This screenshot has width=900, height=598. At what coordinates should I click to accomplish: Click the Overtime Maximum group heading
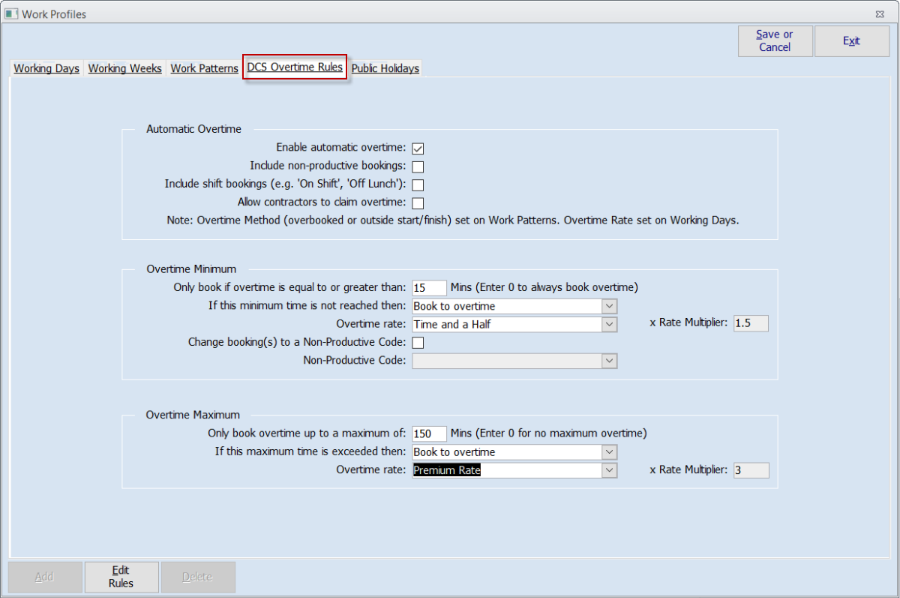pyautogui.click(x=193, y=415)
